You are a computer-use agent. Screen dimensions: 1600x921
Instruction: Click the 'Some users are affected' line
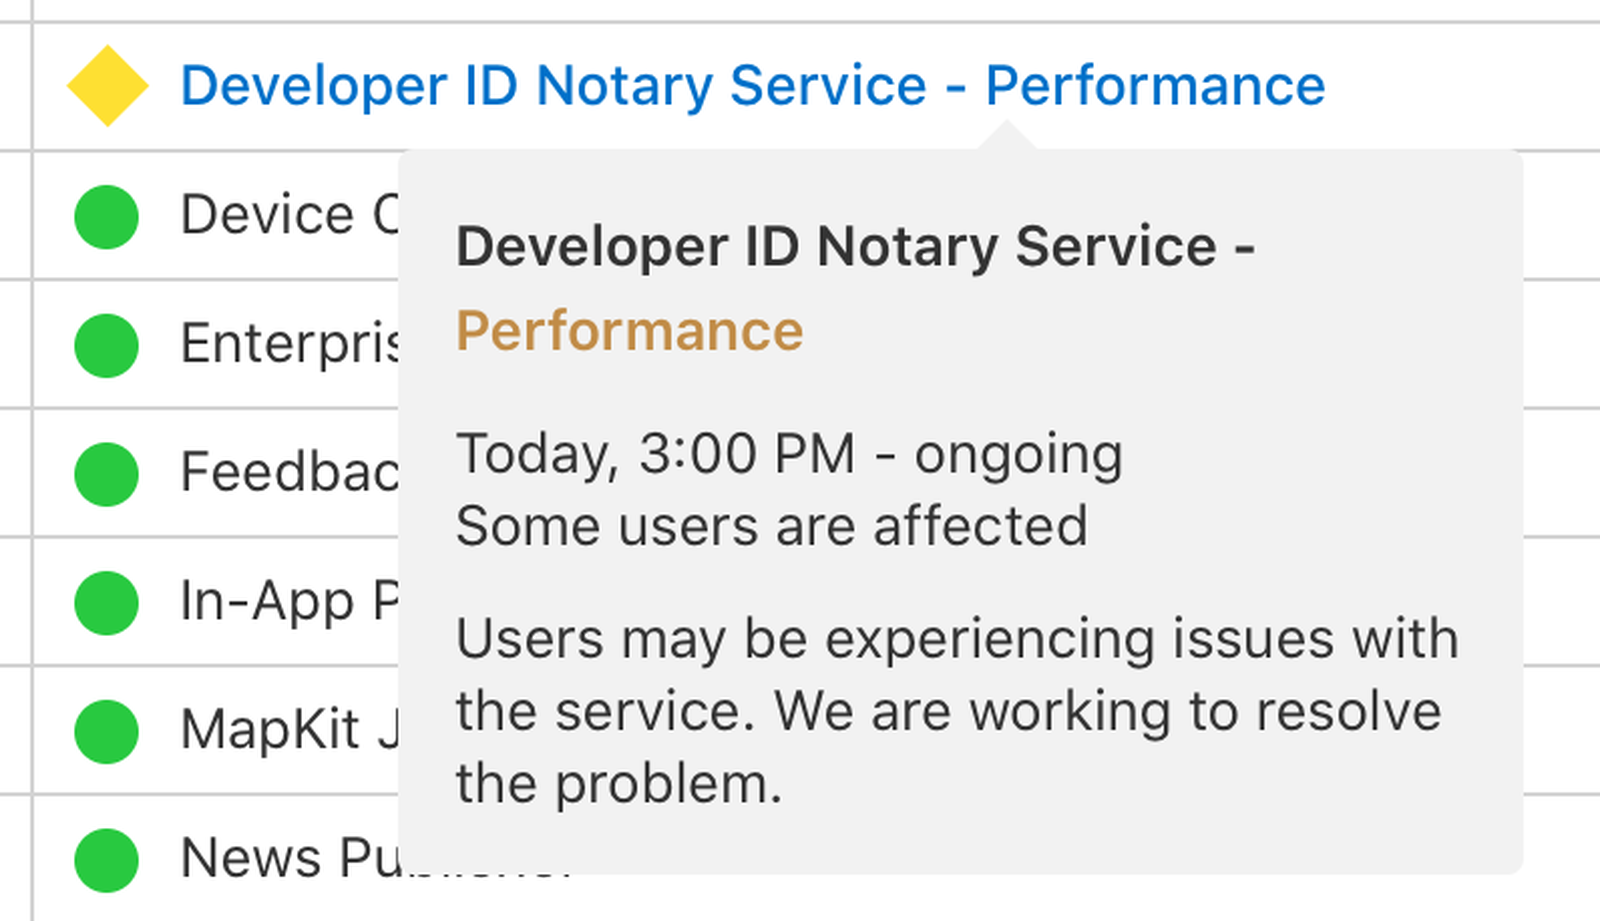coord(771,527)
